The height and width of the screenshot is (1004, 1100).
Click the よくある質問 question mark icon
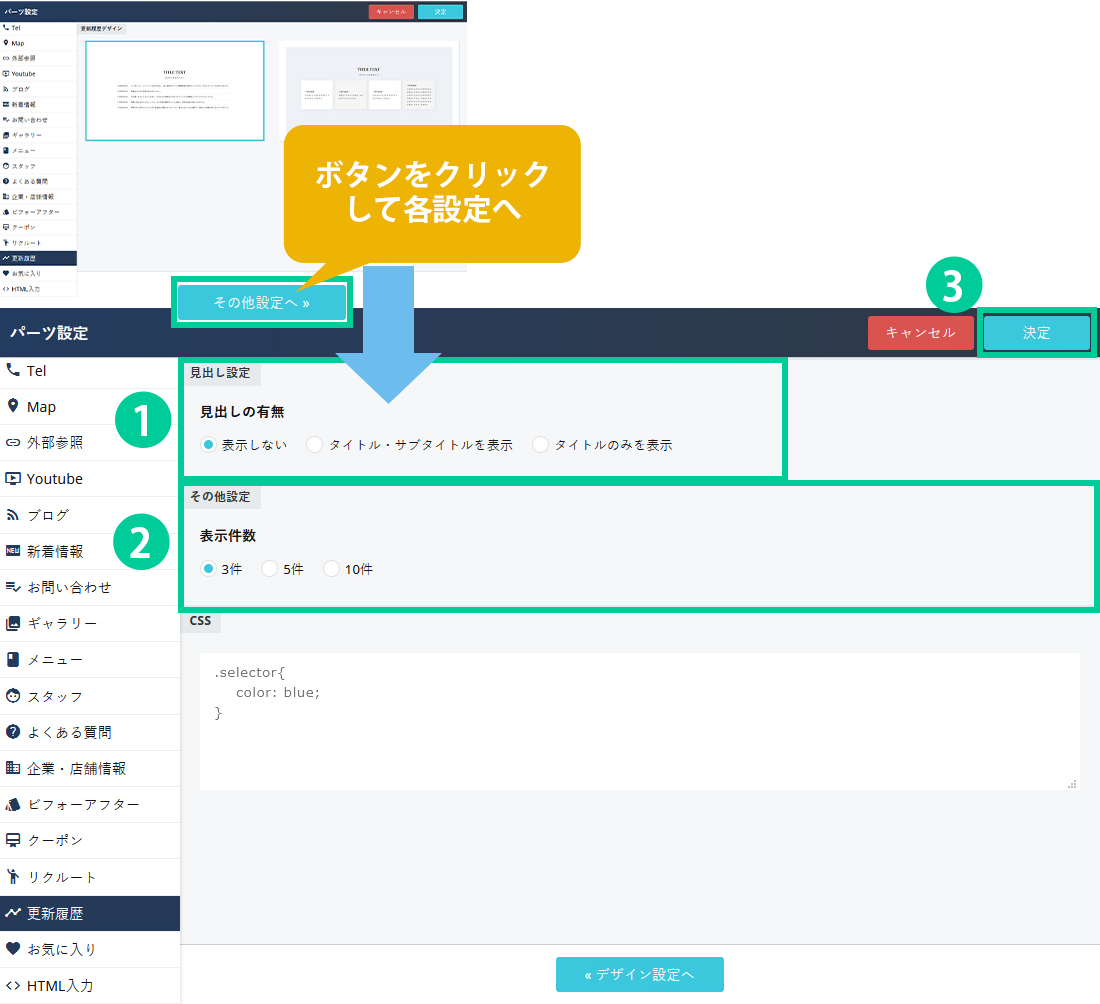click(13, 732)
